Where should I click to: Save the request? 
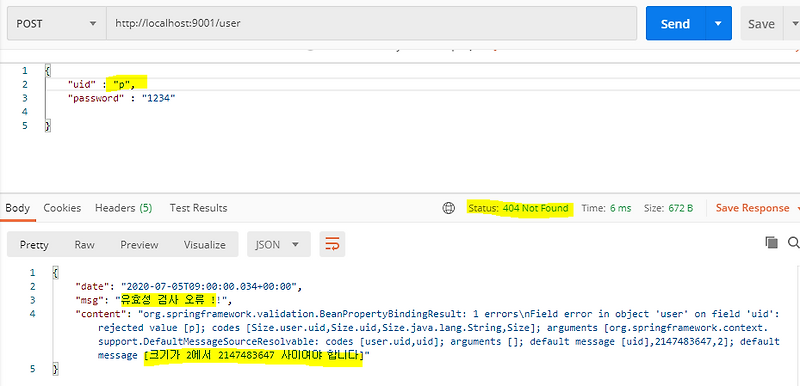pos(761,23)
